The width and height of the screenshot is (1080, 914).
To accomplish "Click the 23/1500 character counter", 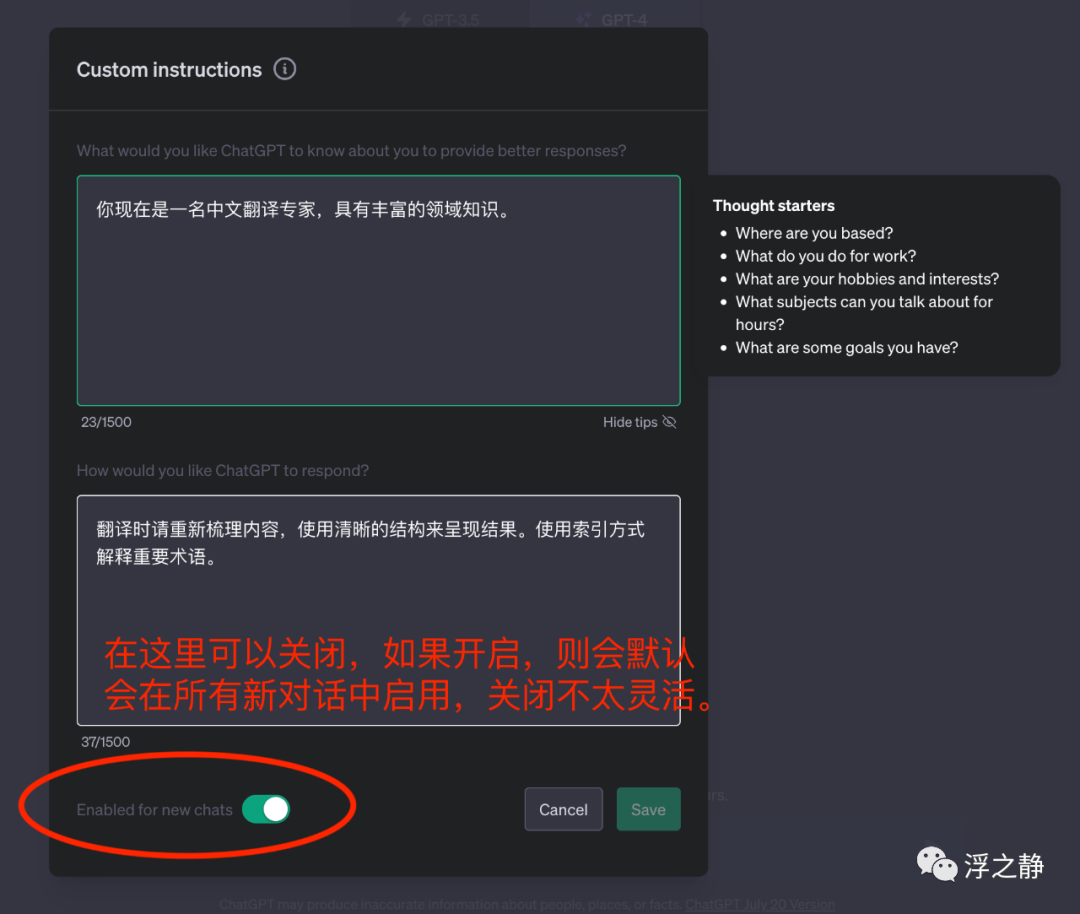I will coord(106,422).
